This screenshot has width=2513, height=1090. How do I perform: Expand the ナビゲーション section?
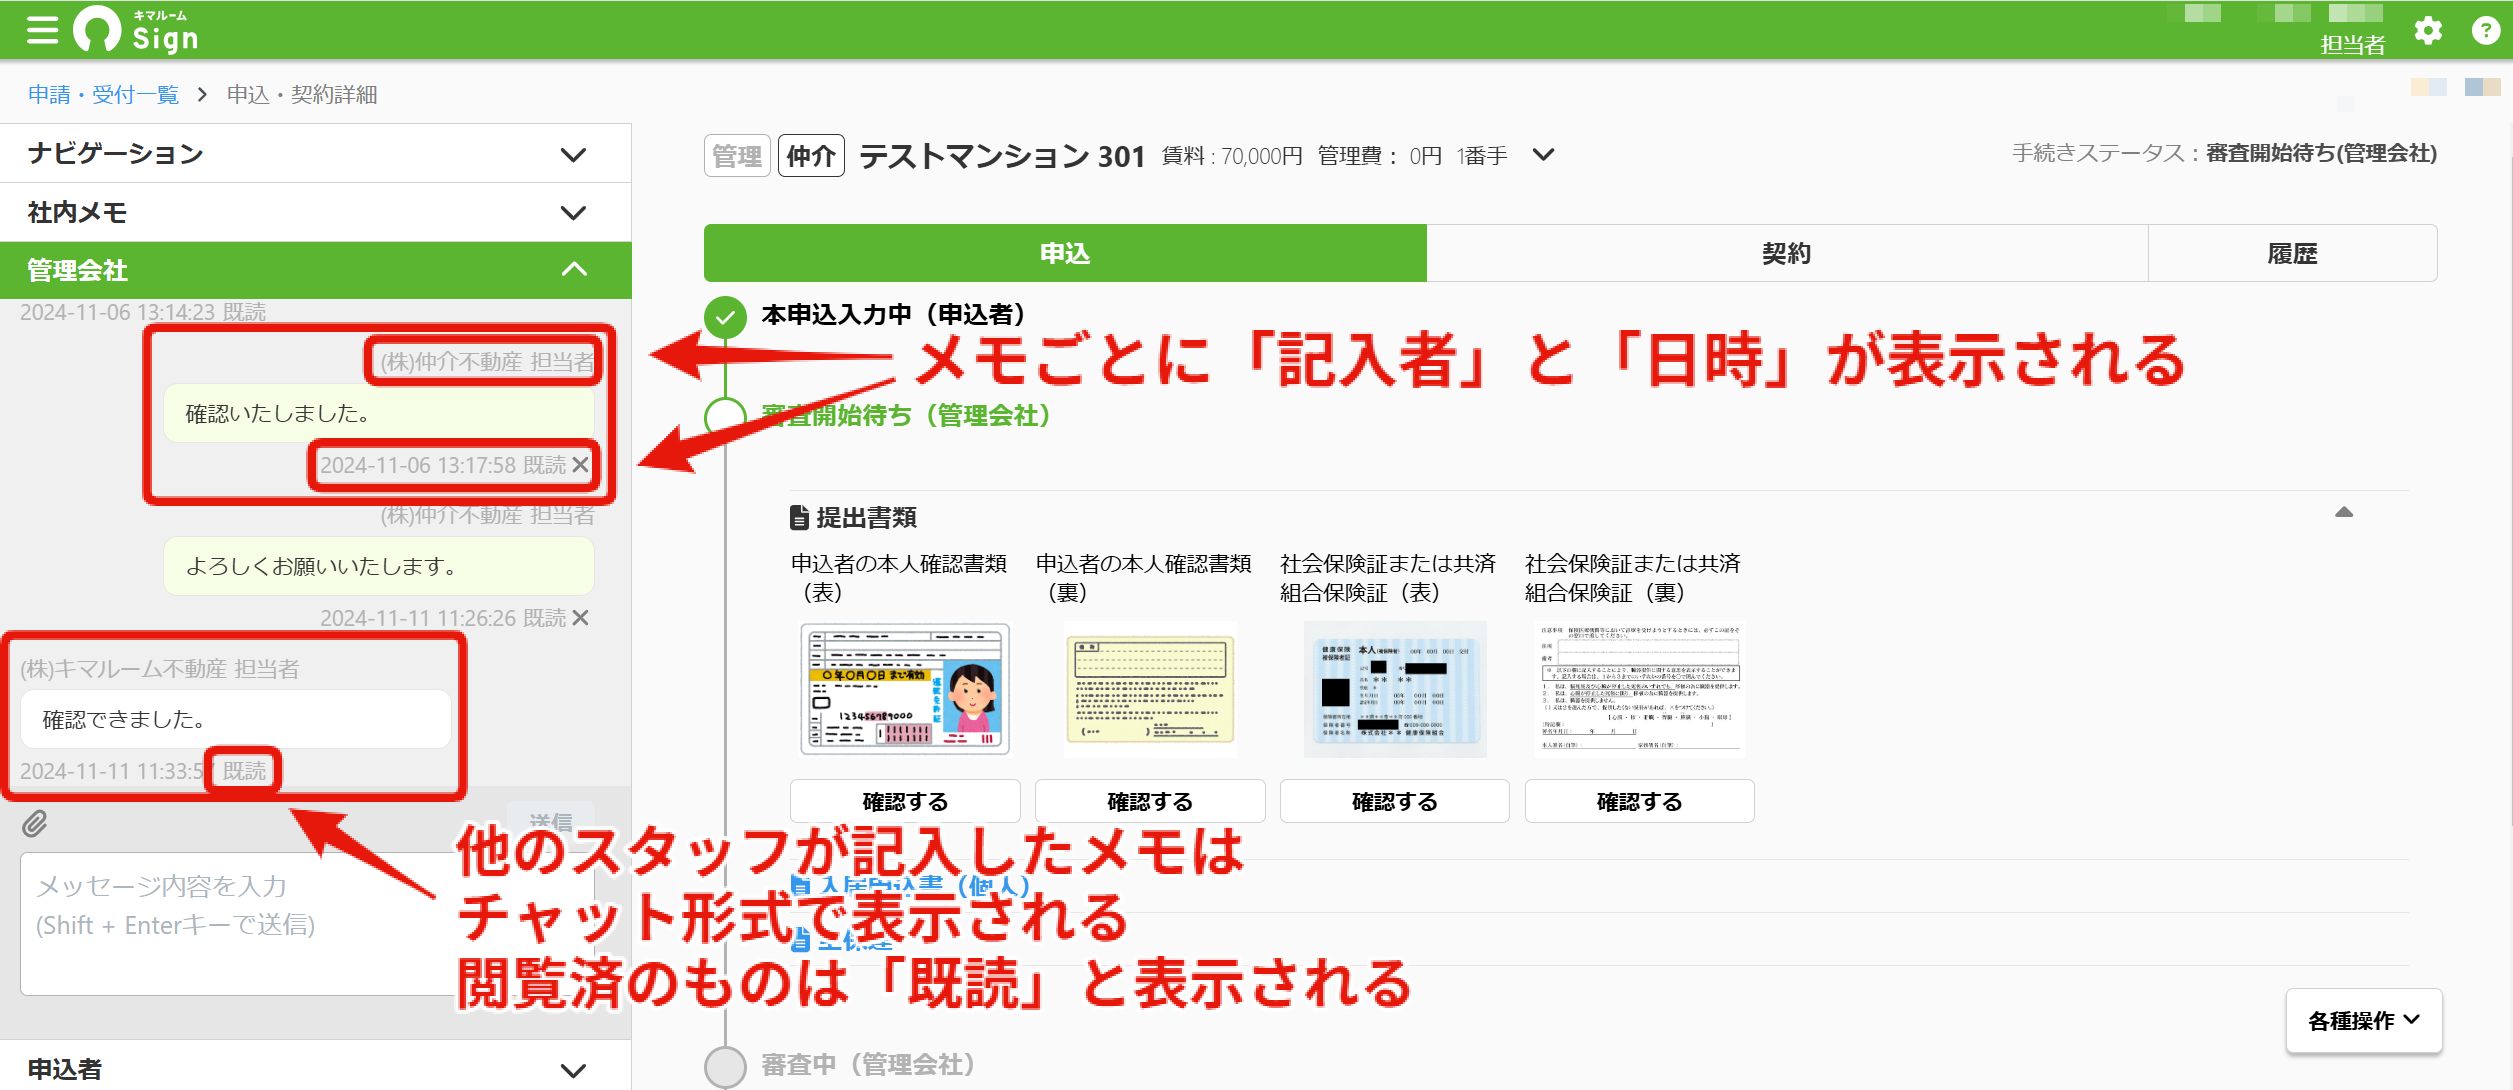tap(315, 154)
